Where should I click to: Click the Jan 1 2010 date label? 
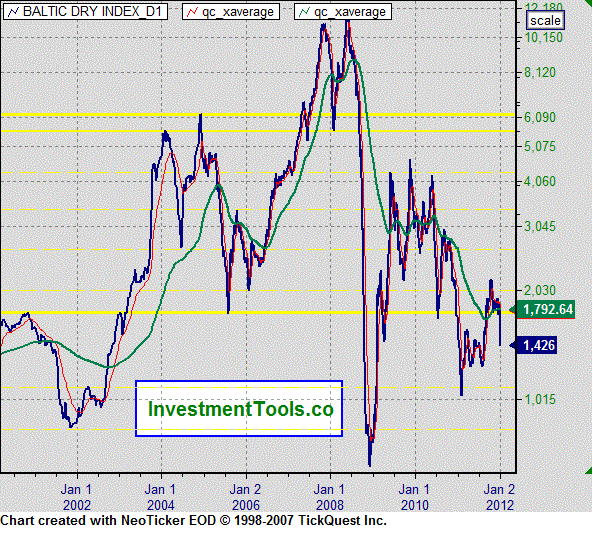point(414,497)
